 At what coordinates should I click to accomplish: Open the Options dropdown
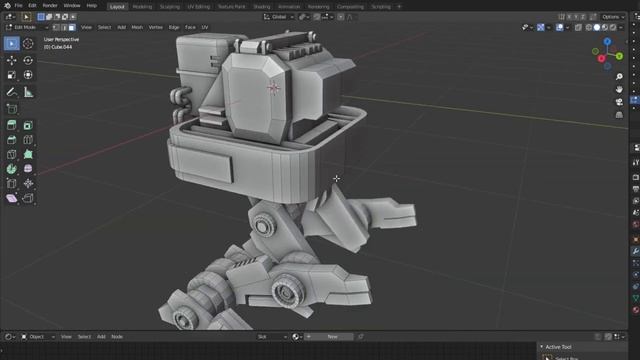613,17
